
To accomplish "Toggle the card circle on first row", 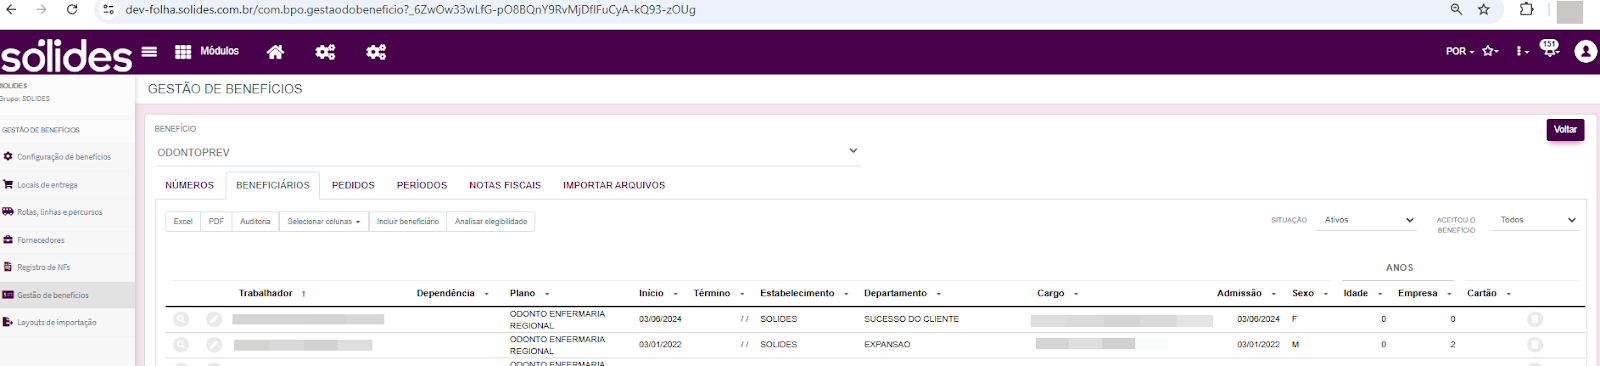I will (x=1534, y=319).
